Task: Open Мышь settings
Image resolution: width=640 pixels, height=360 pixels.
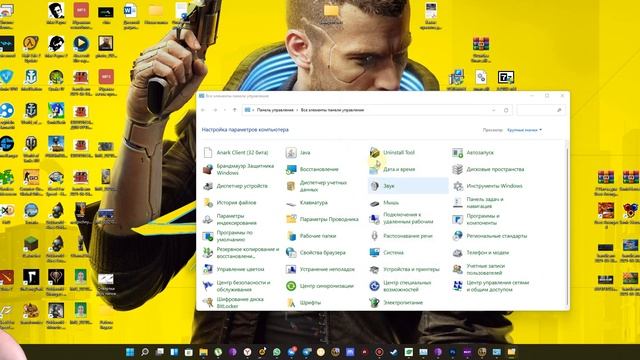Action: [x=384, y=203]
